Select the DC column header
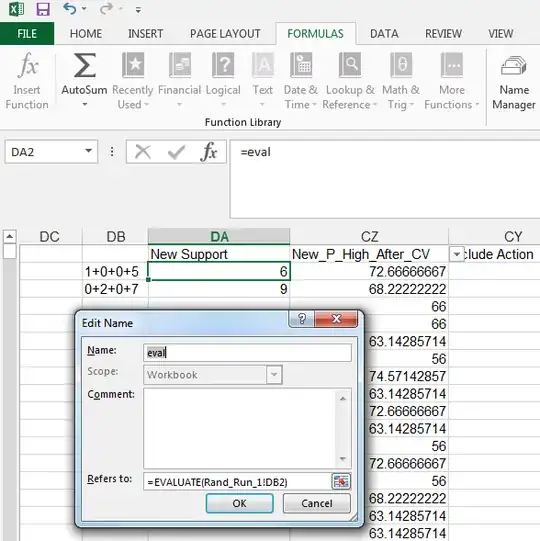Viewport: 540px width, 541px height. [49, 237]
